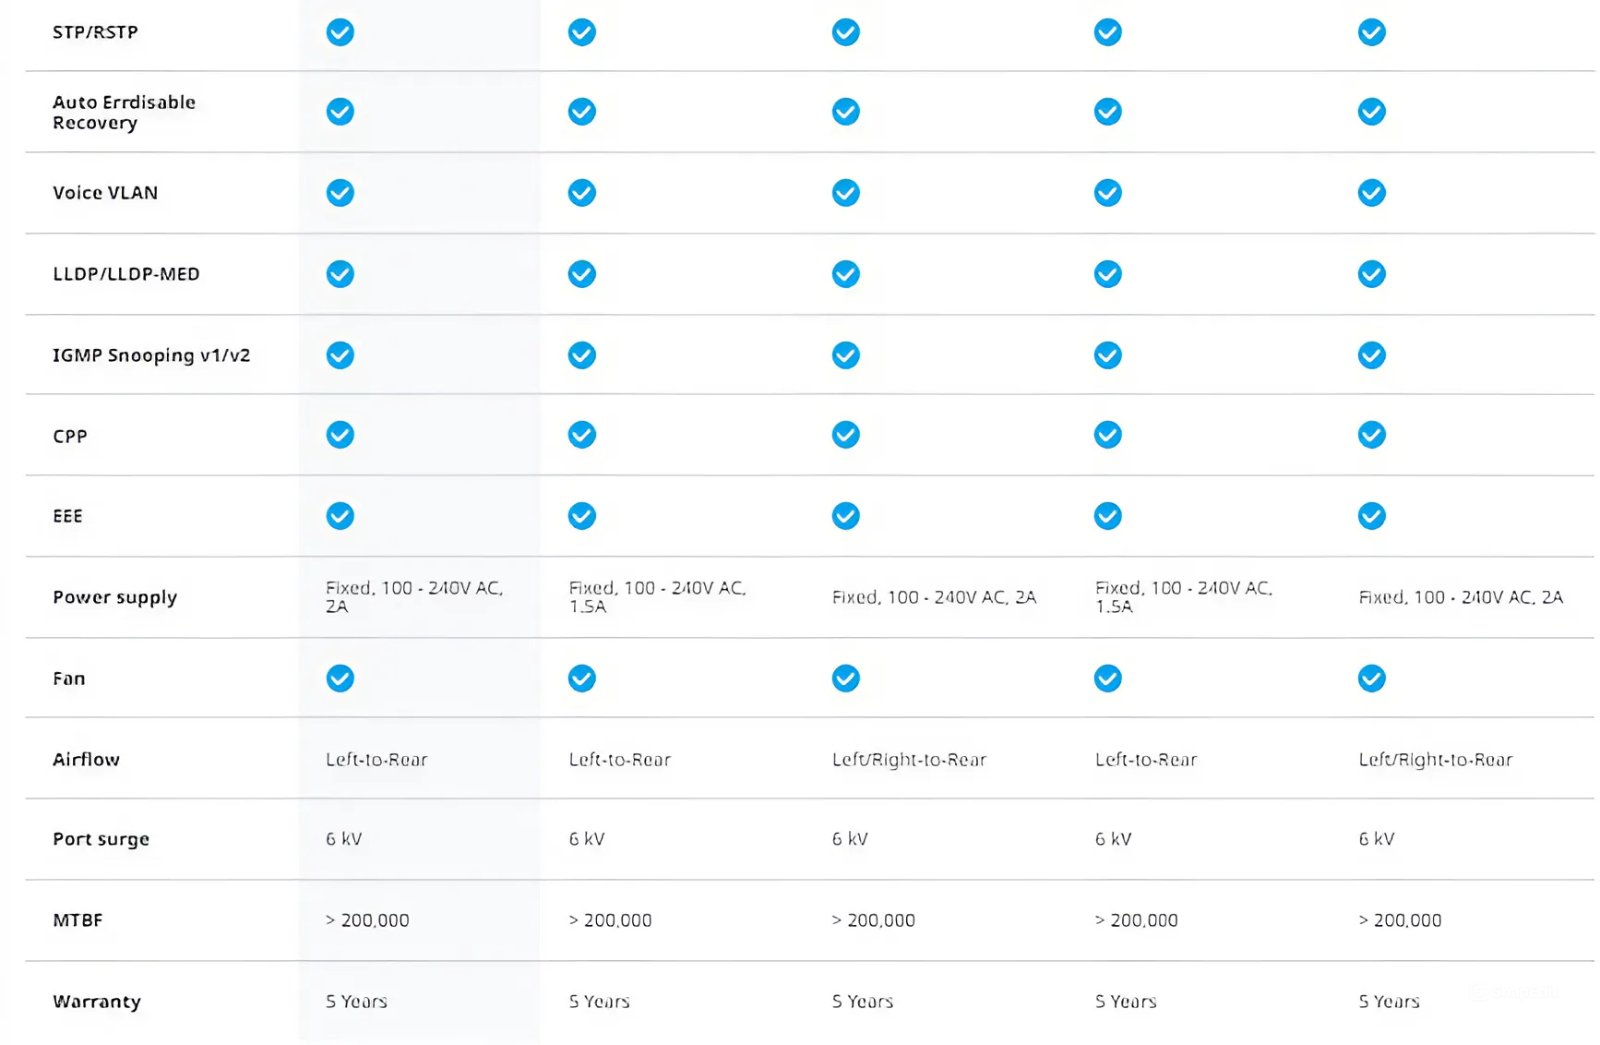The width and height of the screenshot is (1600, 1045).
Task: Click Fan row checkmark in first column
Action: click(x=340, y=678)
